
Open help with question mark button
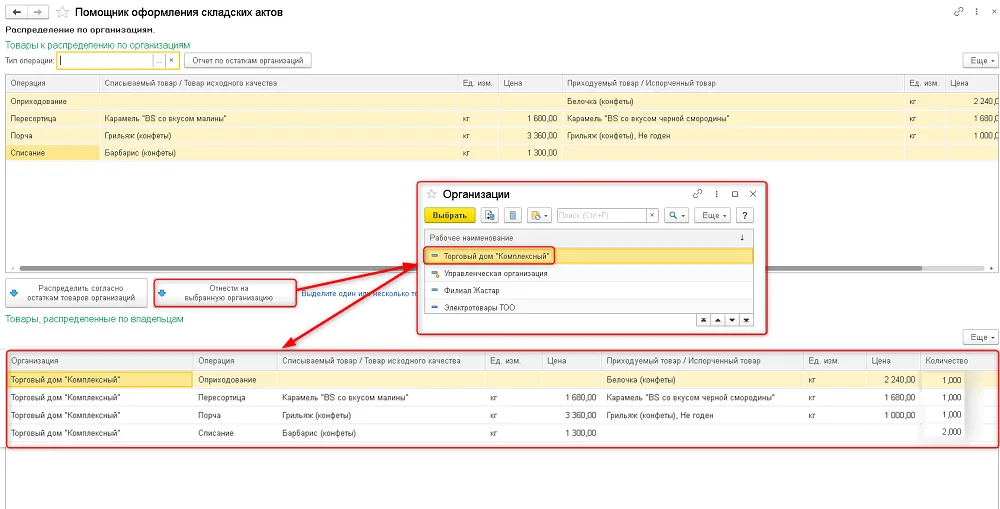coord(745,216)
